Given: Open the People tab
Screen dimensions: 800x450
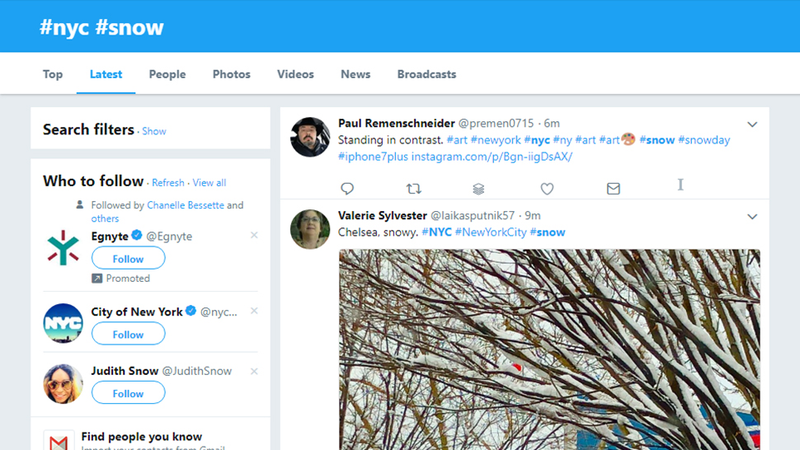Looking at the screenshot, I should pyautogui.click(x=167, y=74).
